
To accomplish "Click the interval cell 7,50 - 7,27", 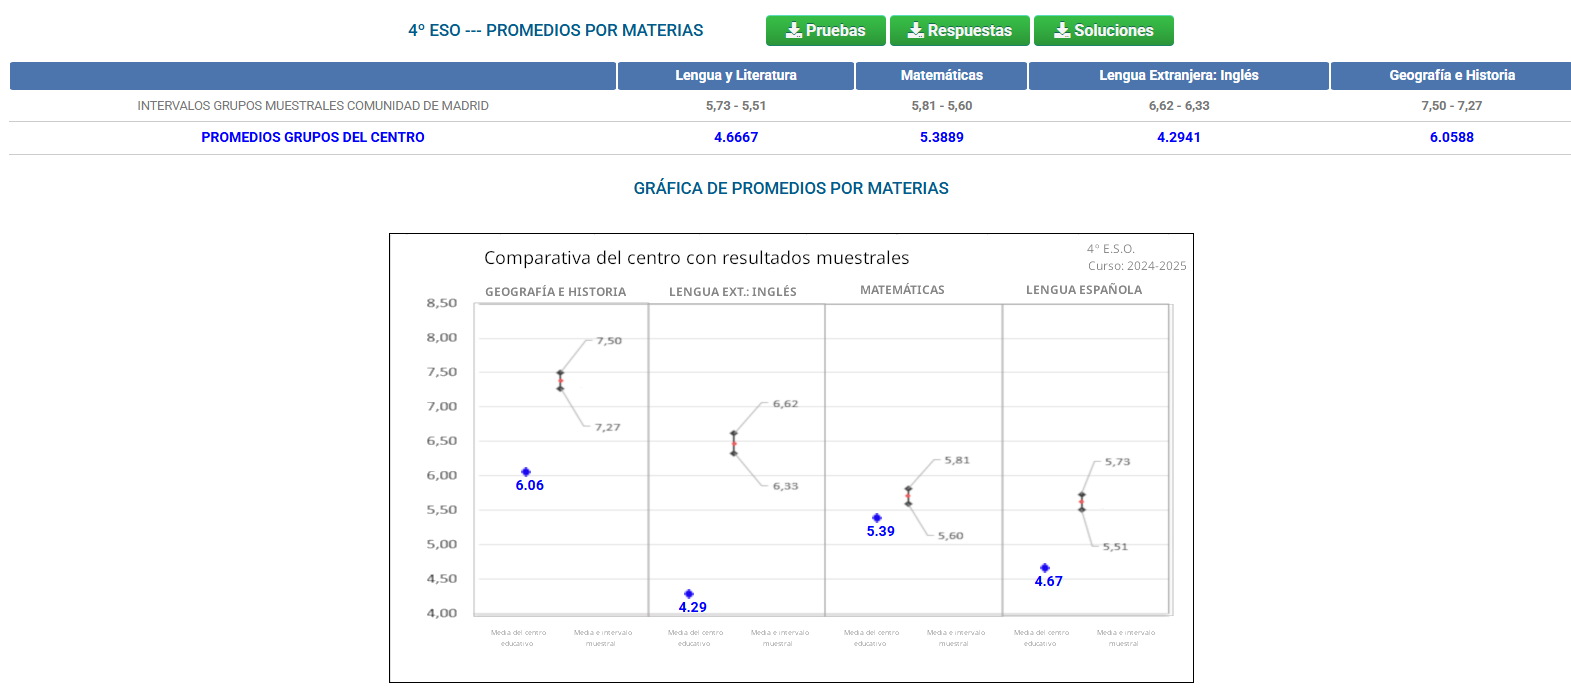I will 1451,106.
